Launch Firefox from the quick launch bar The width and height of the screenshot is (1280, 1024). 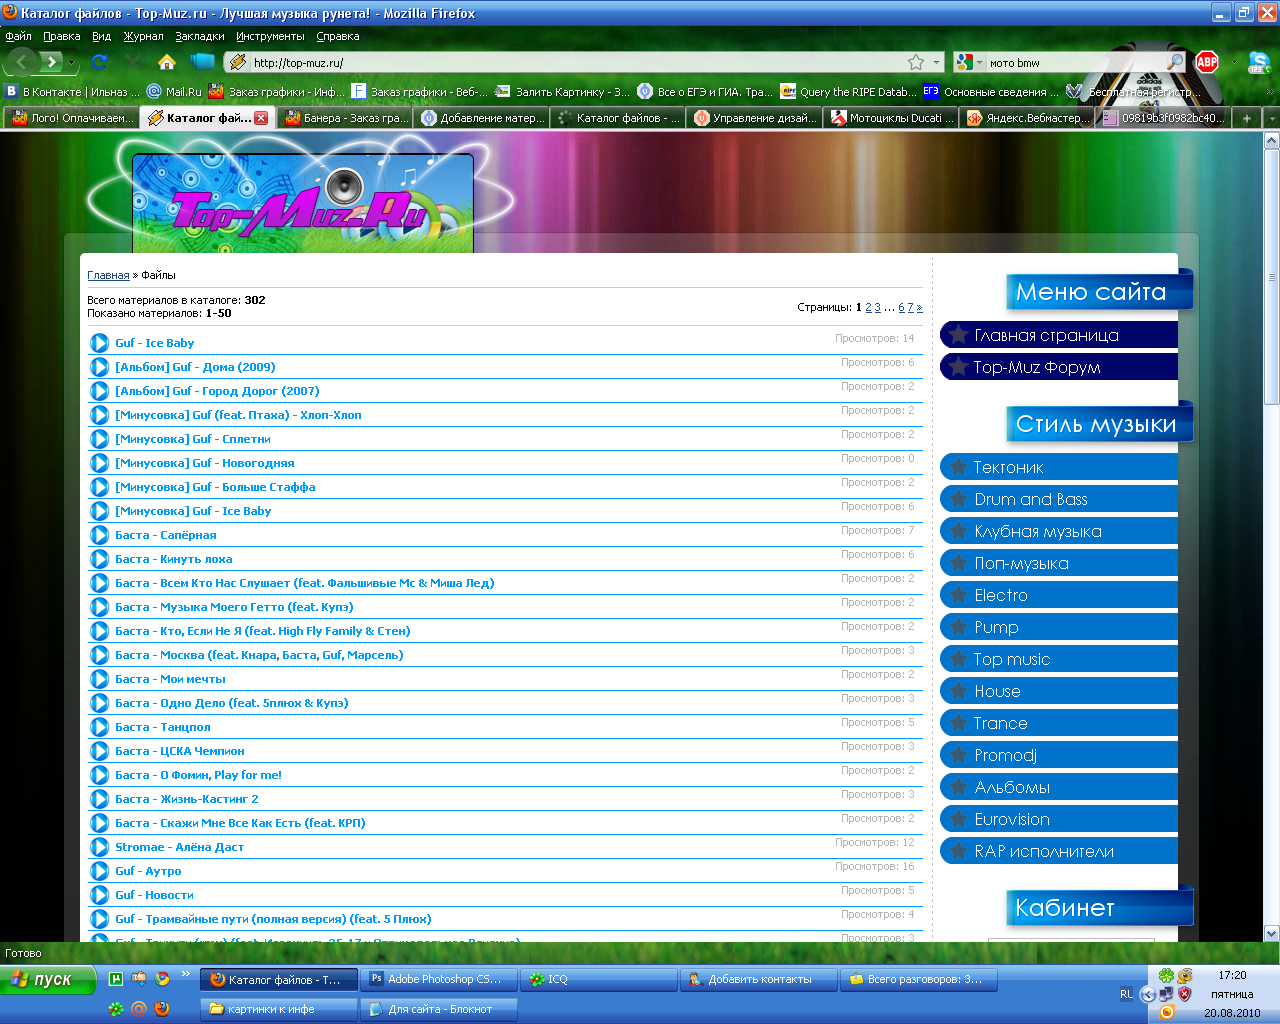(162, 1009)
